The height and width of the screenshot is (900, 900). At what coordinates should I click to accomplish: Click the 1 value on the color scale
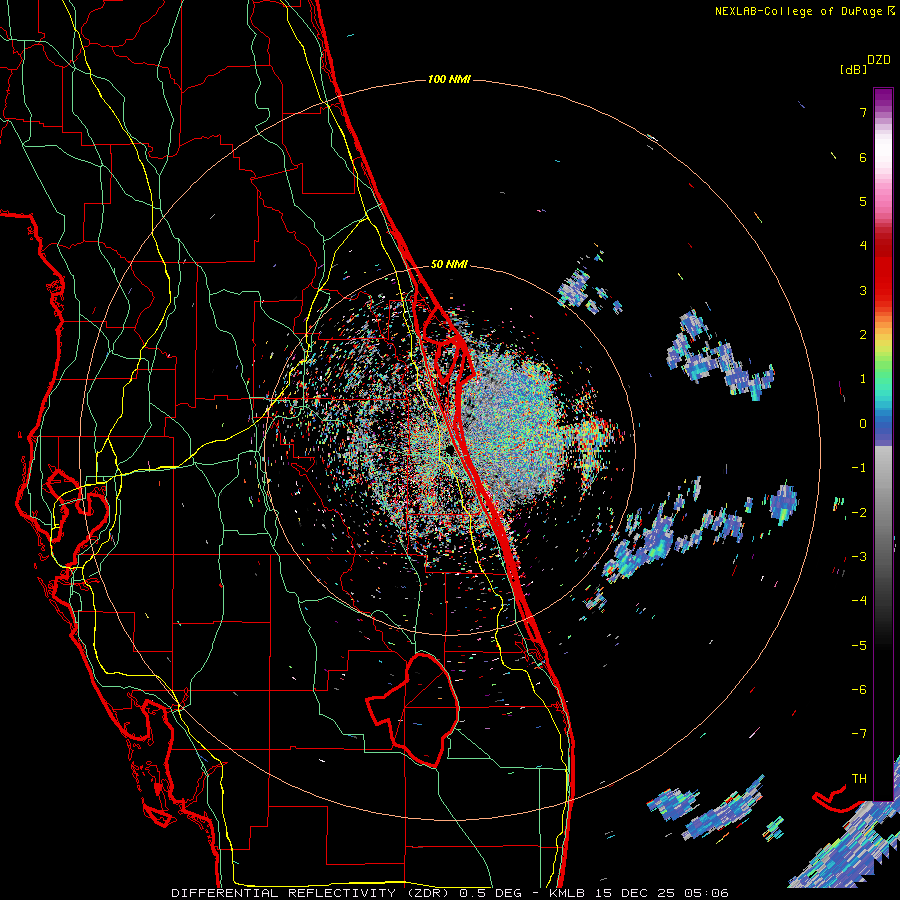863,379
